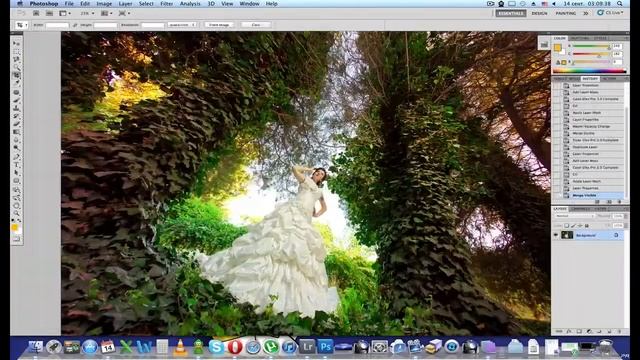Open the CS Live menu
This screenshot has height=360, width=640.
pos(610,13)
